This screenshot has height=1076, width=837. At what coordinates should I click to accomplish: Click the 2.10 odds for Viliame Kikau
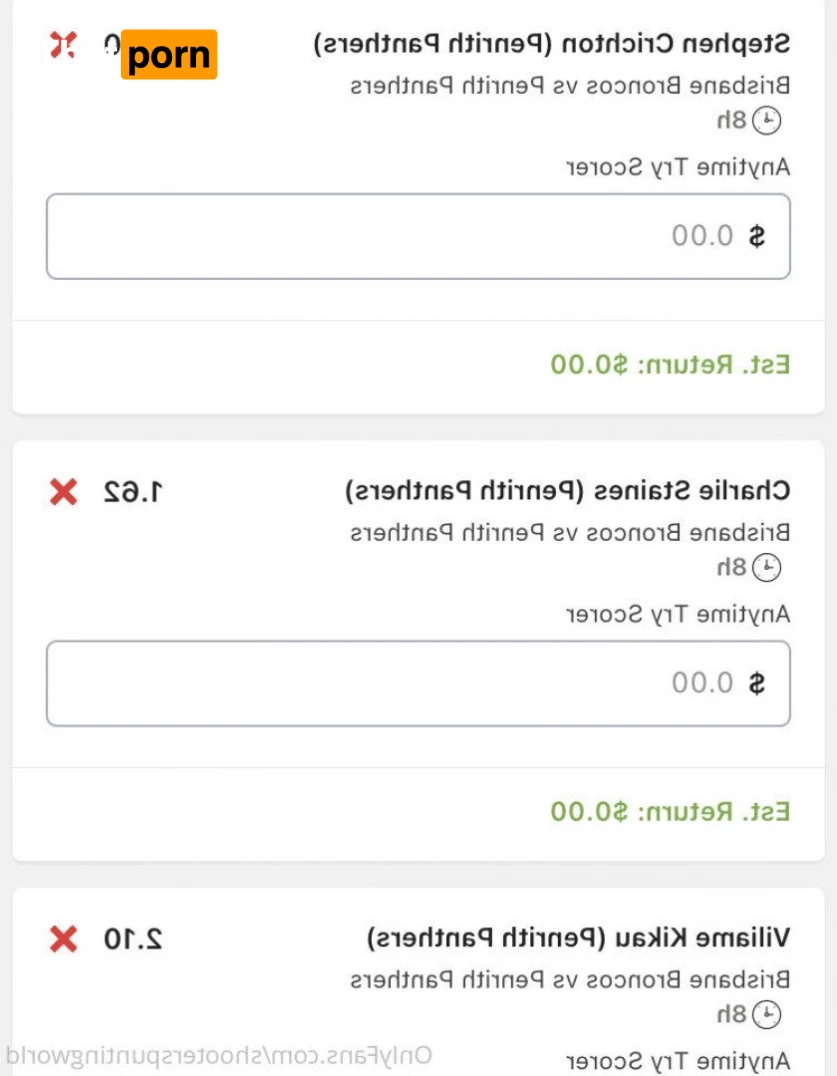point(133,939)
